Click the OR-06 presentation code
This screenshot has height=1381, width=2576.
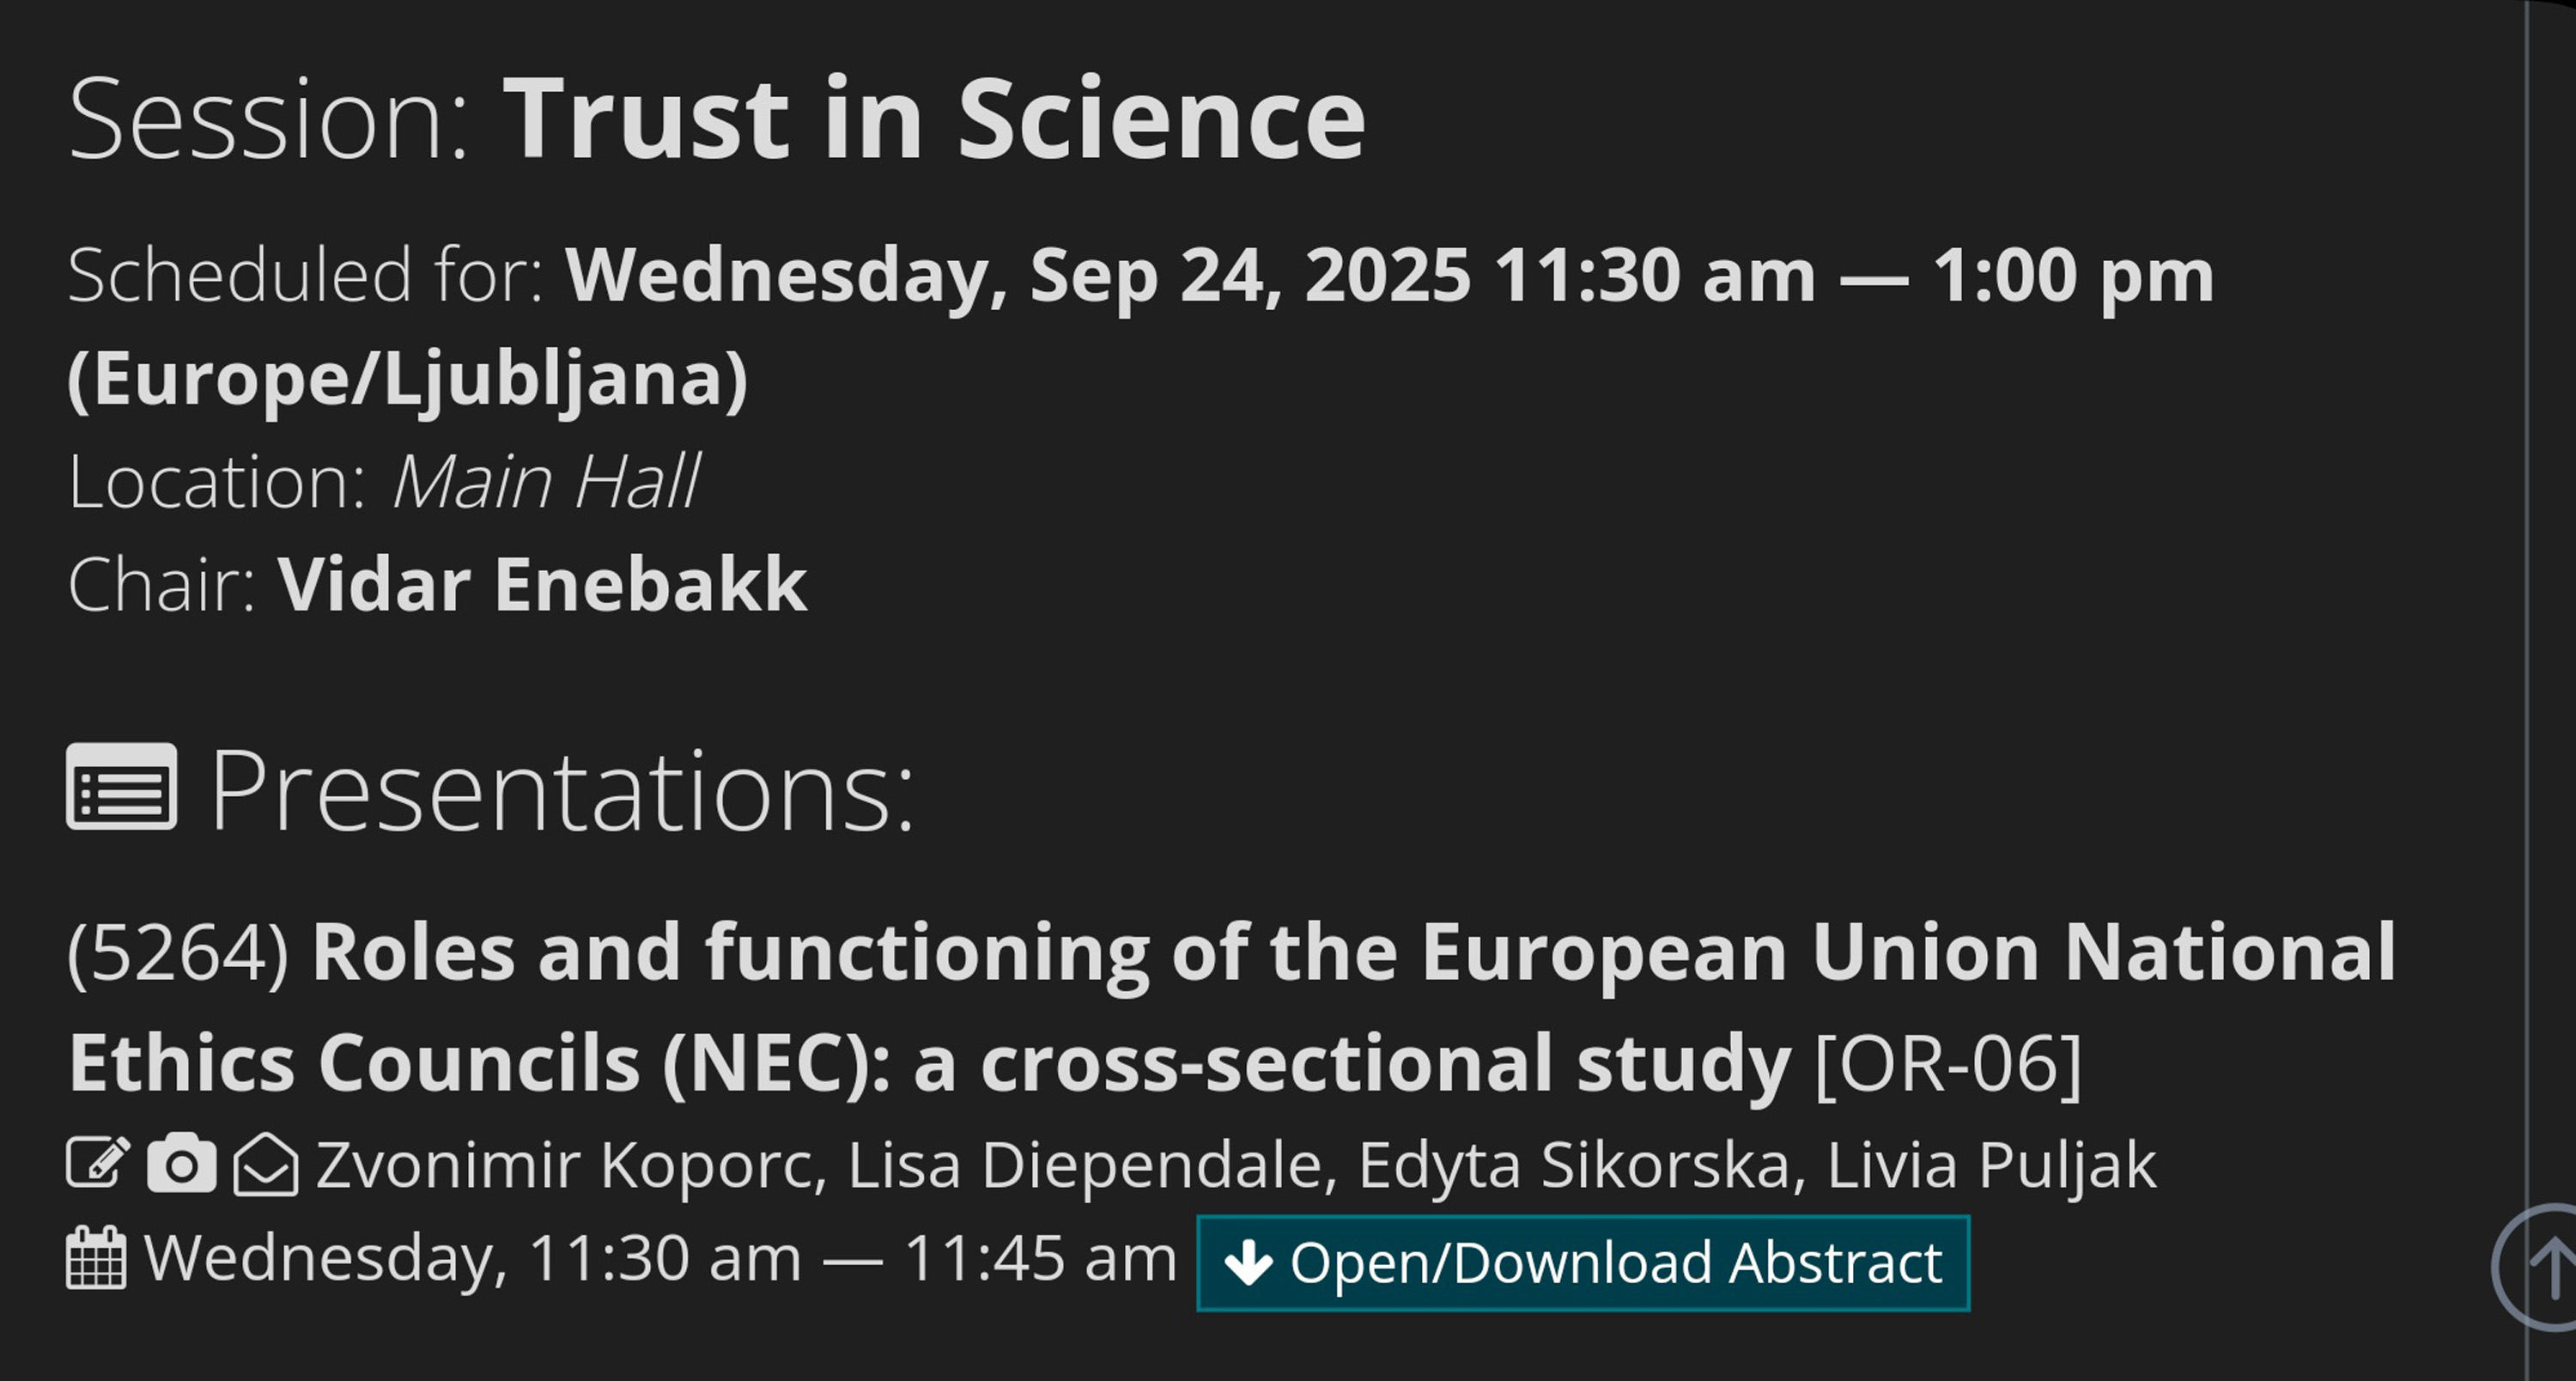click(x=1947, y=1064)
